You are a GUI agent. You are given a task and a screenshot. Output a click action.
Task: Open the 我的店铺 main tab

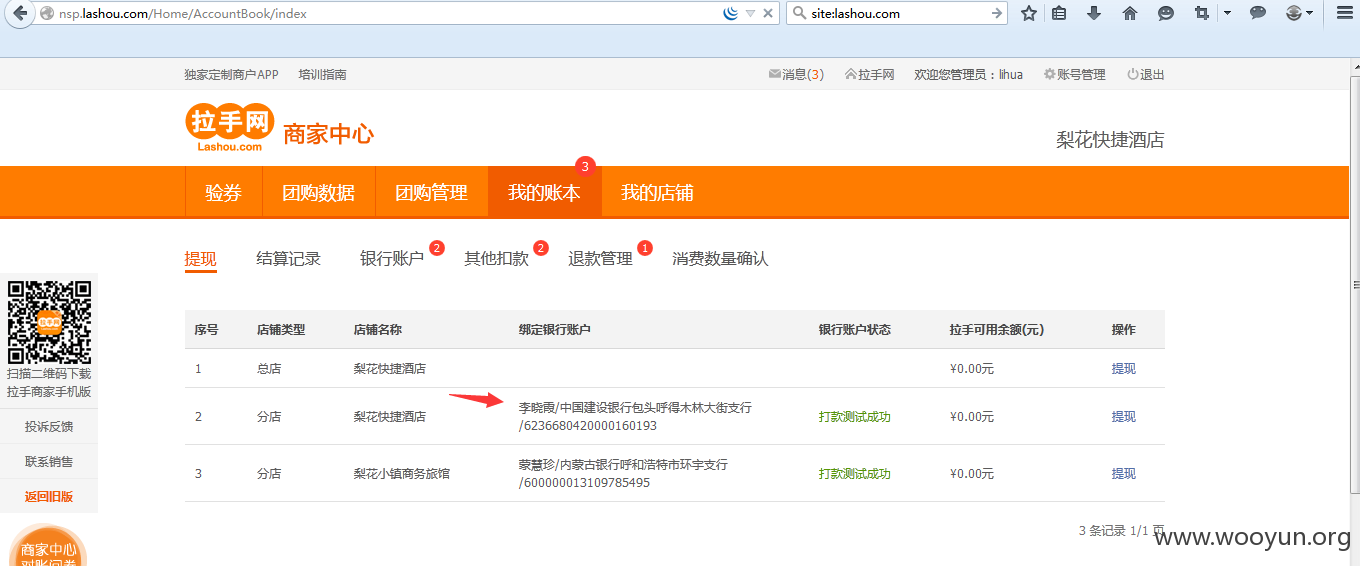[x=657, y=193]
